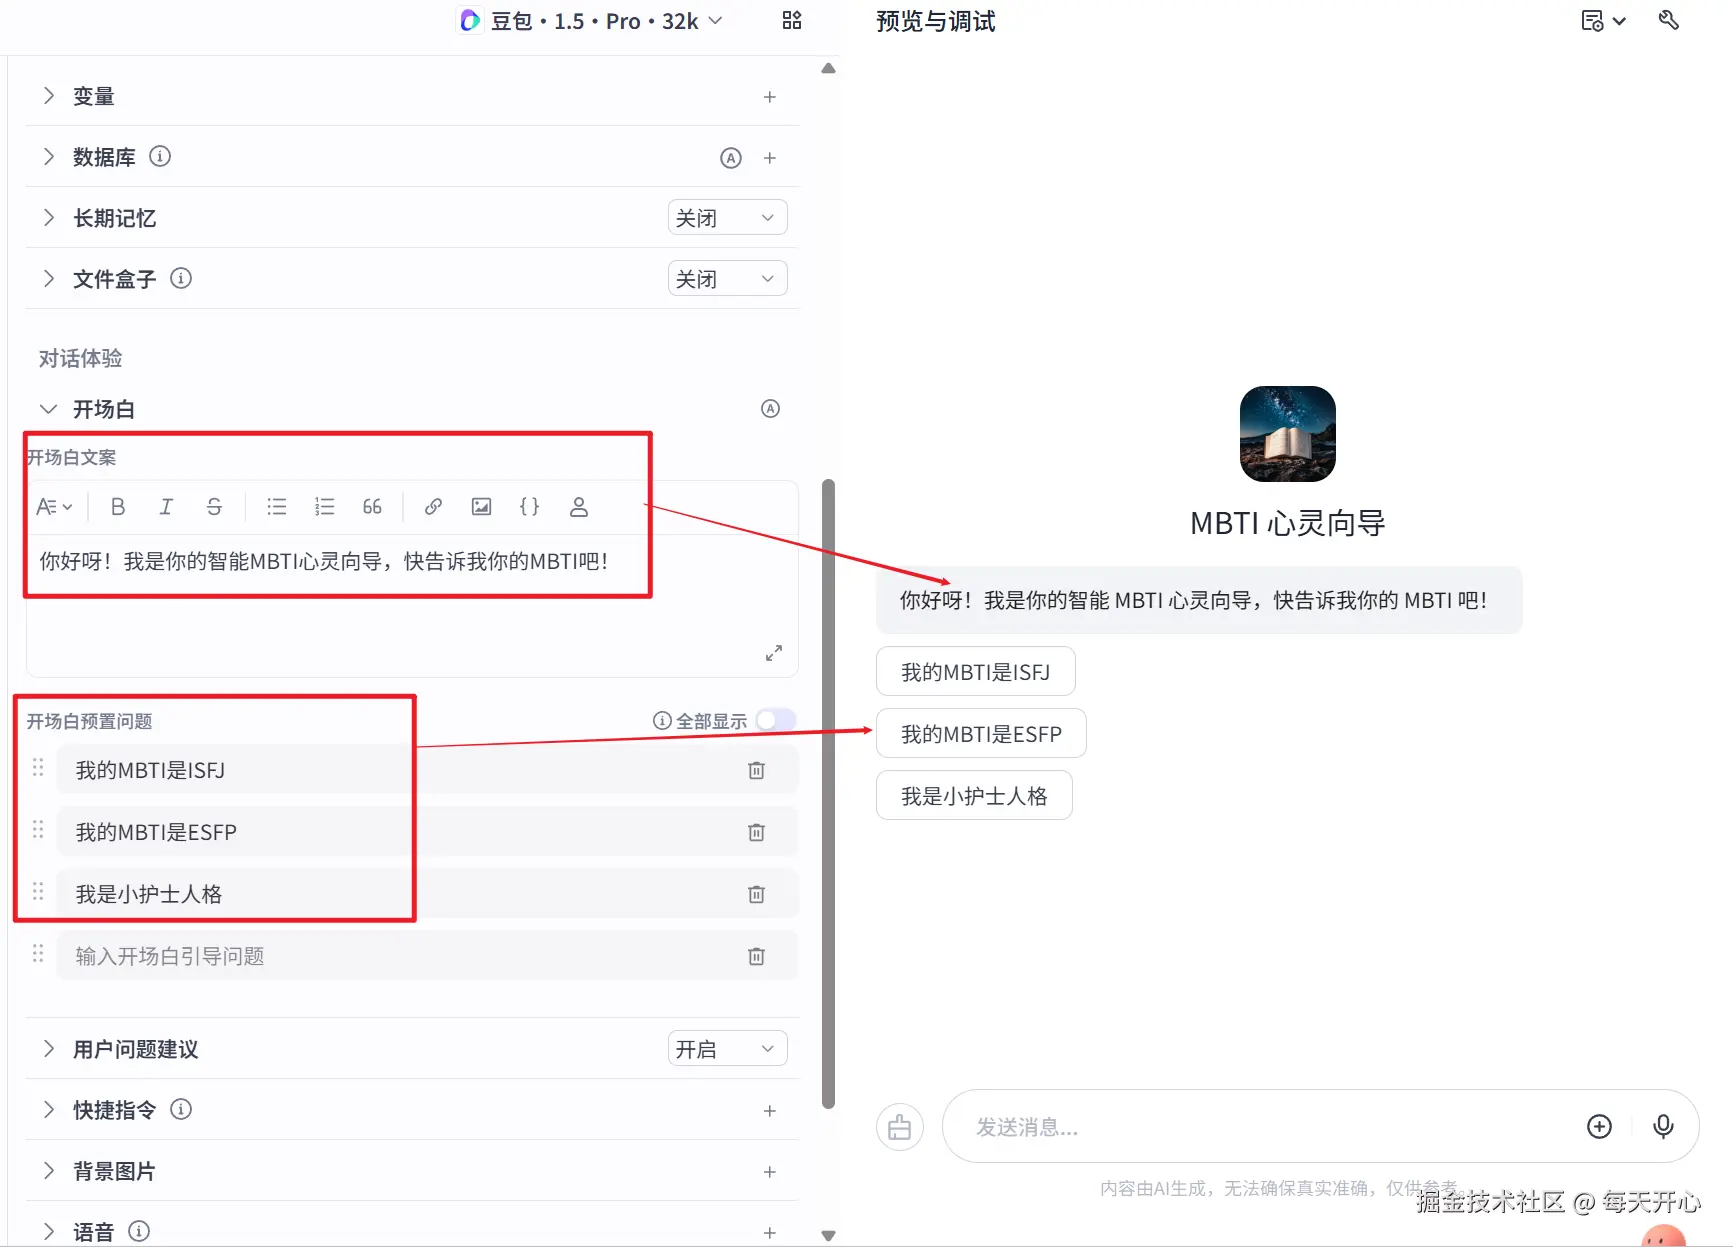Delete the empty 输入开场白引导问题 row
The height and width of the screenshot is (1247, 1733).
click(757, 956)
